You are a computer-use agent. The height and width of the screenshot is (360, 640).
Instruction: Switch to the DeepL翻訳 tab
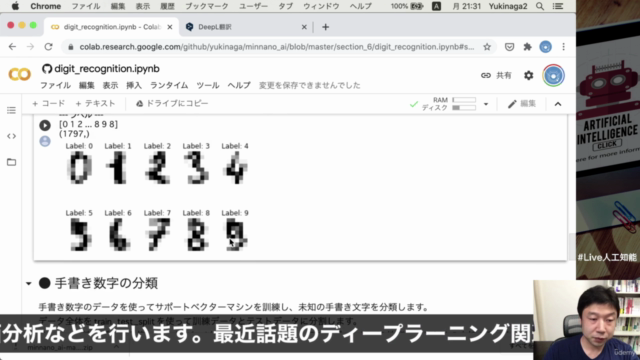[x=245, y=27]
